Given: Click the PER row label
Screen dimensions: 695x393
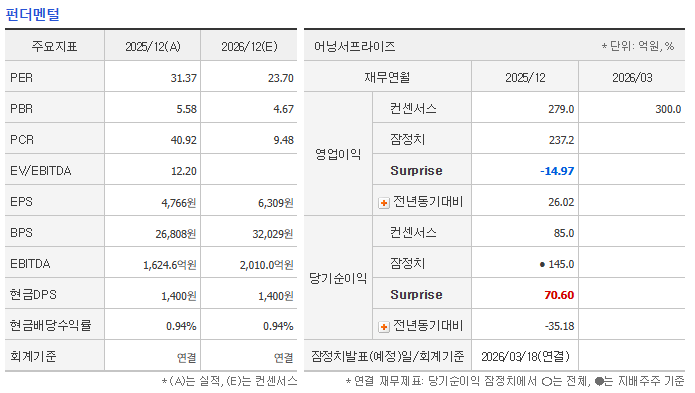Looking at the screenshot, I should click(x=21, y=78).
